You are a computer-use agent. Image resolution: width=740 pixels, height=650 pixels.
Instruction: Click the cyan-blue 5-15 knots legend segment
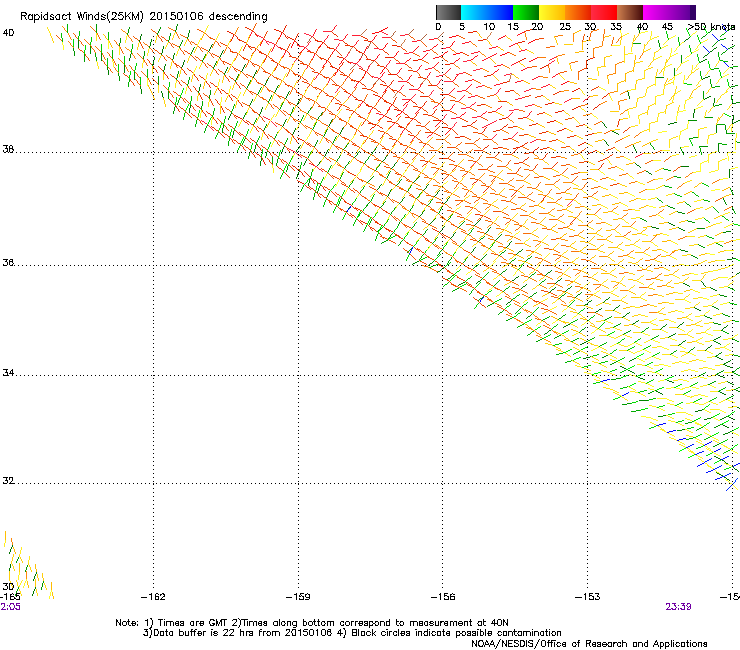point(487,12)
